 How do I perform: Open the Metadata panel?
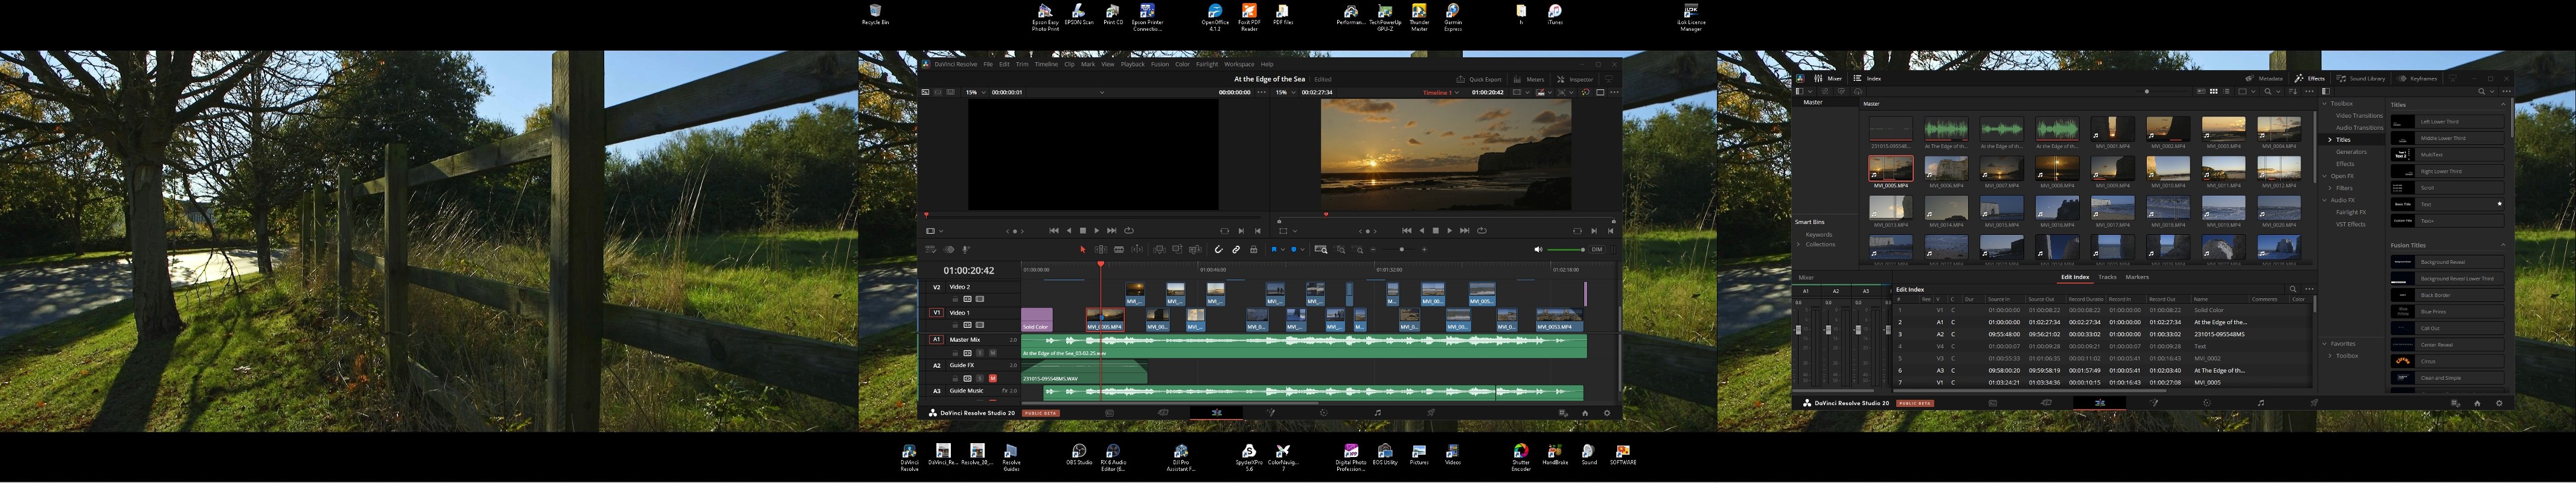2264,78
